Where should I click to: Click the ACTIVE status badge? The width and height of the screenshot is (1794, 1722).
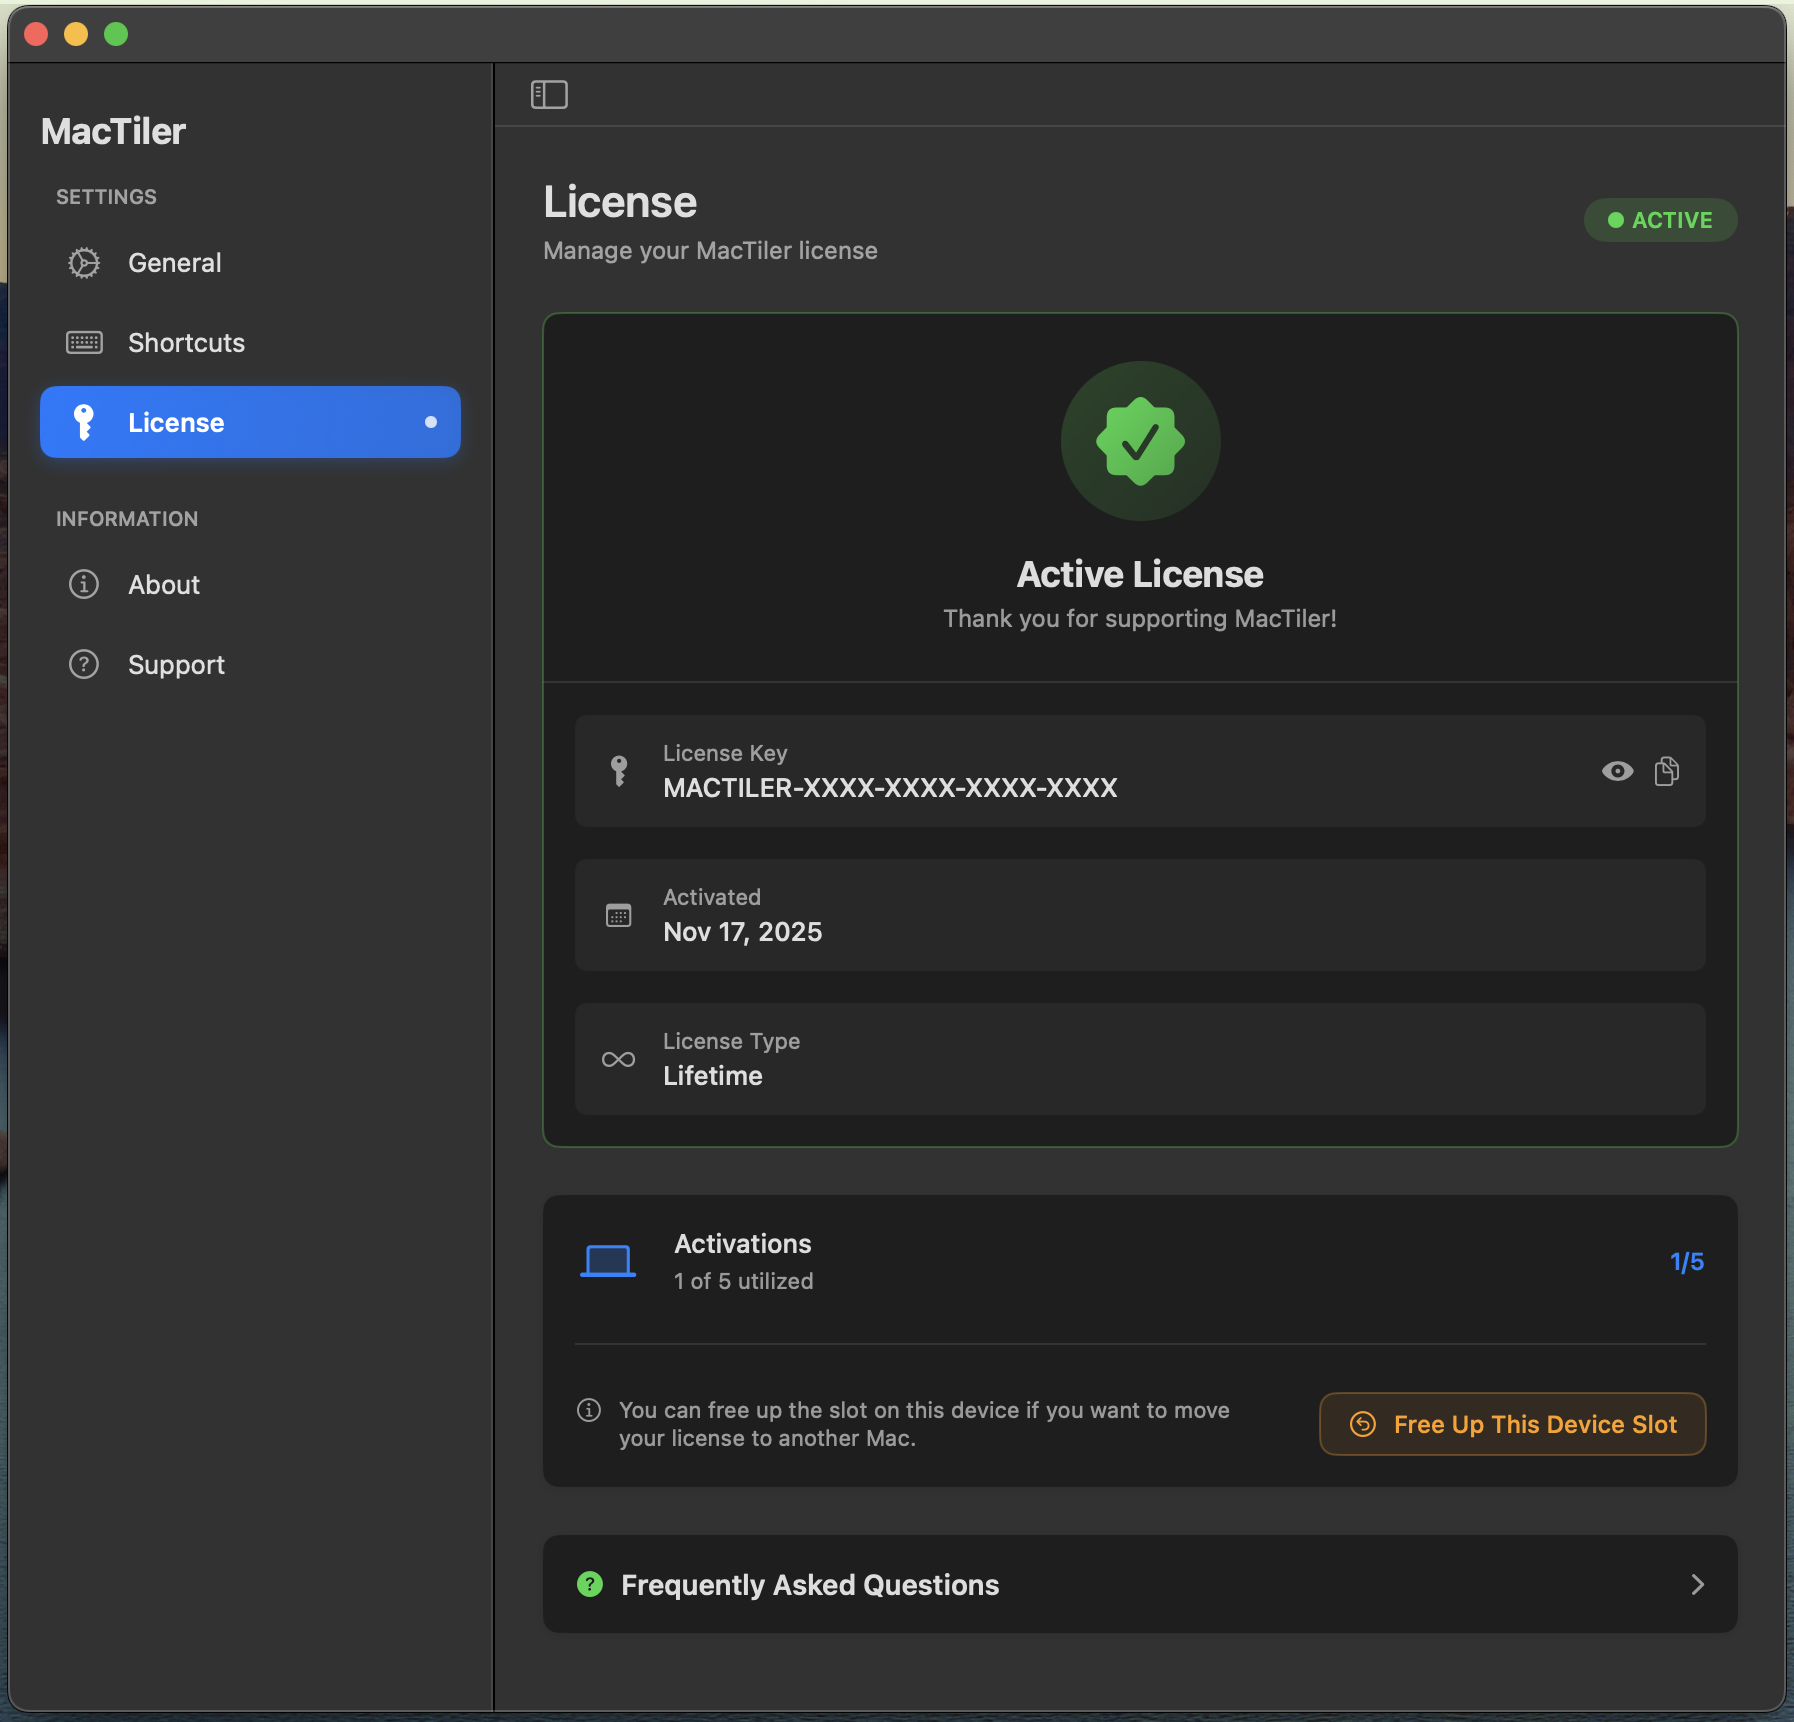(x=1660, y=220)
